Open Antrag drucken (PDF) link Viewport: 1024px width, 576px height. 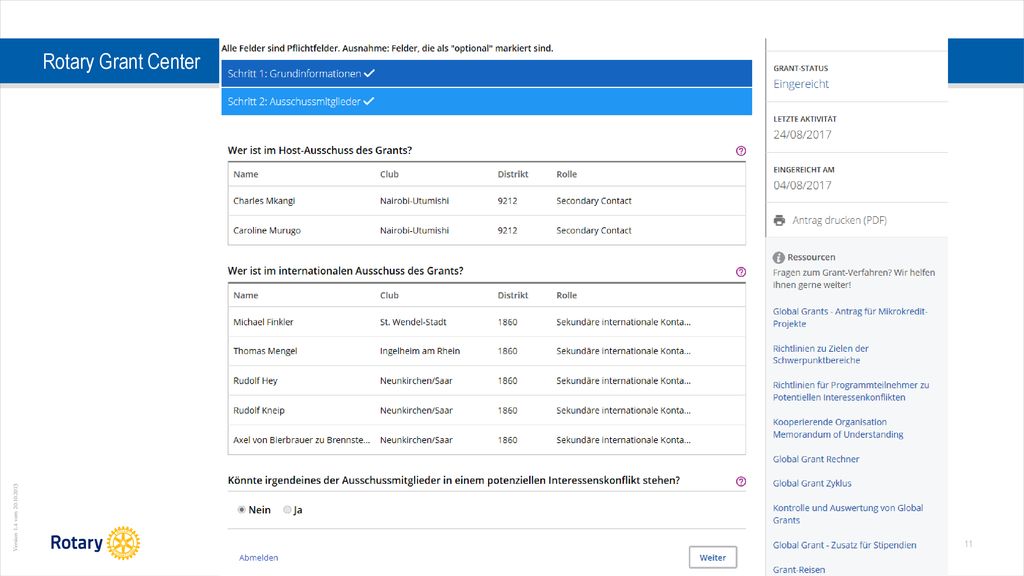(839, 221)
